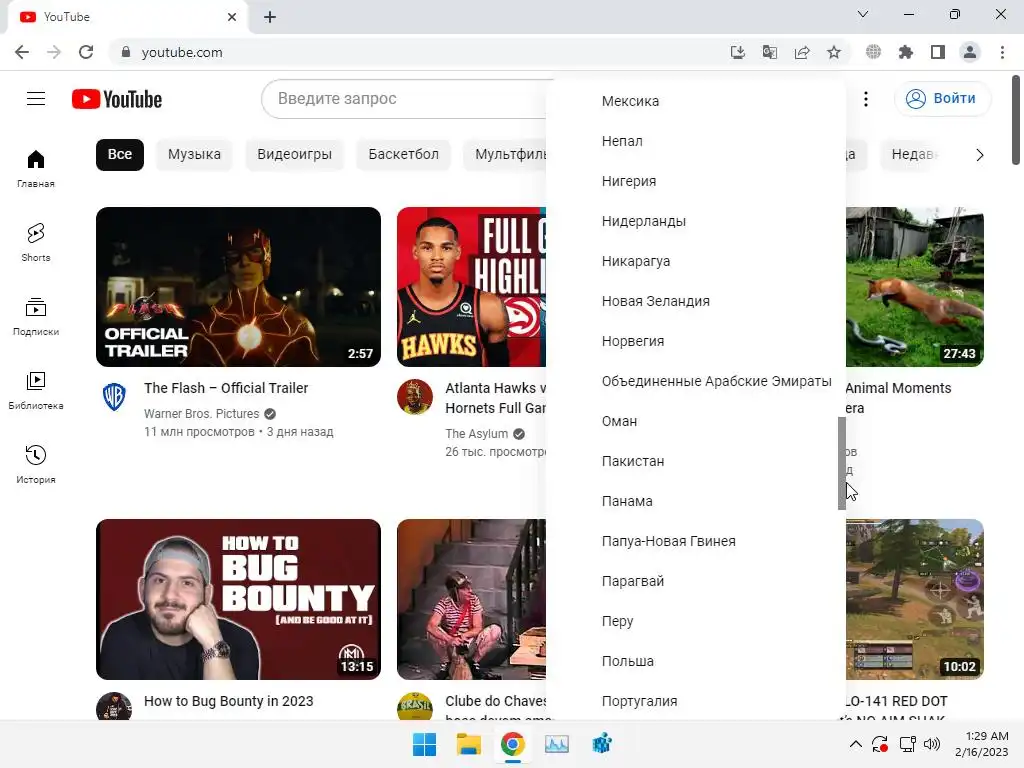1024x768 pixels.
Task: Open the Главная sidebar item
Action: [x=36, y=168]
